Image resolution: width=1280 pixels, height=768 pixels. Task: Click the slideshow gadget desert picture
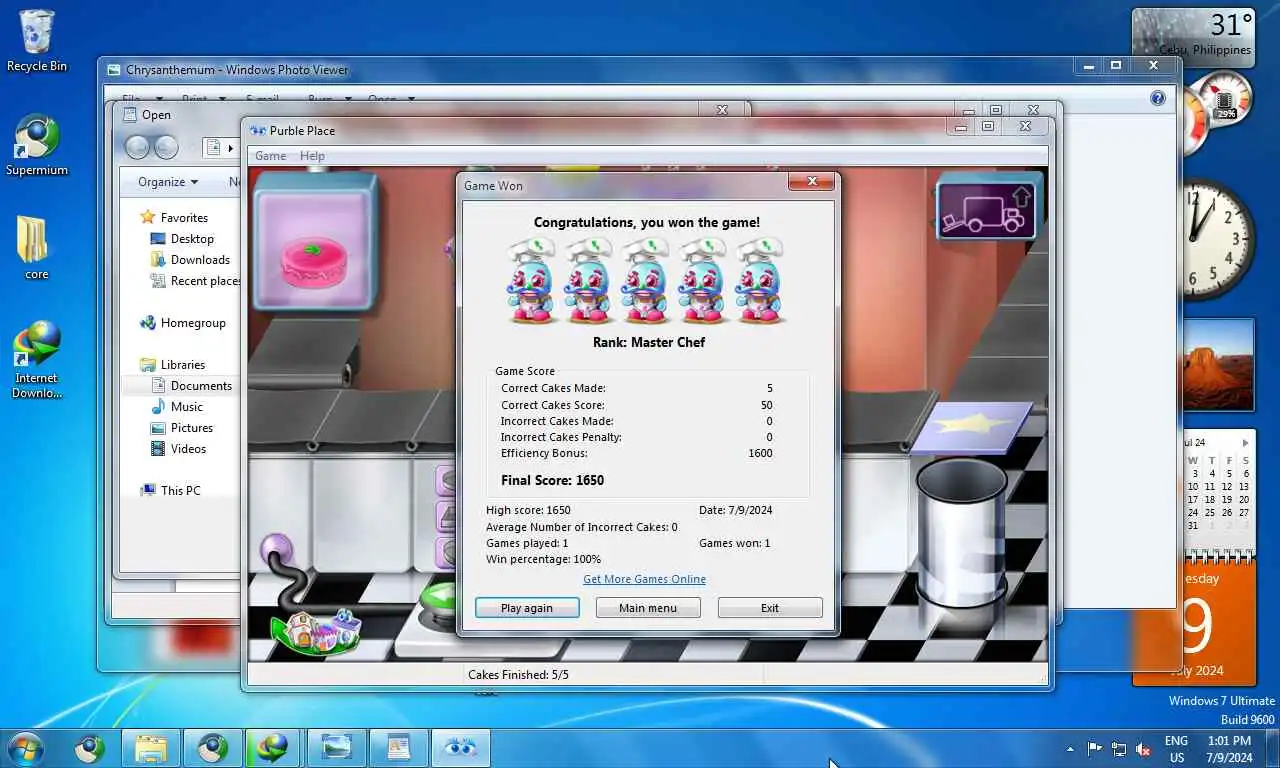tap(1217, 365)
